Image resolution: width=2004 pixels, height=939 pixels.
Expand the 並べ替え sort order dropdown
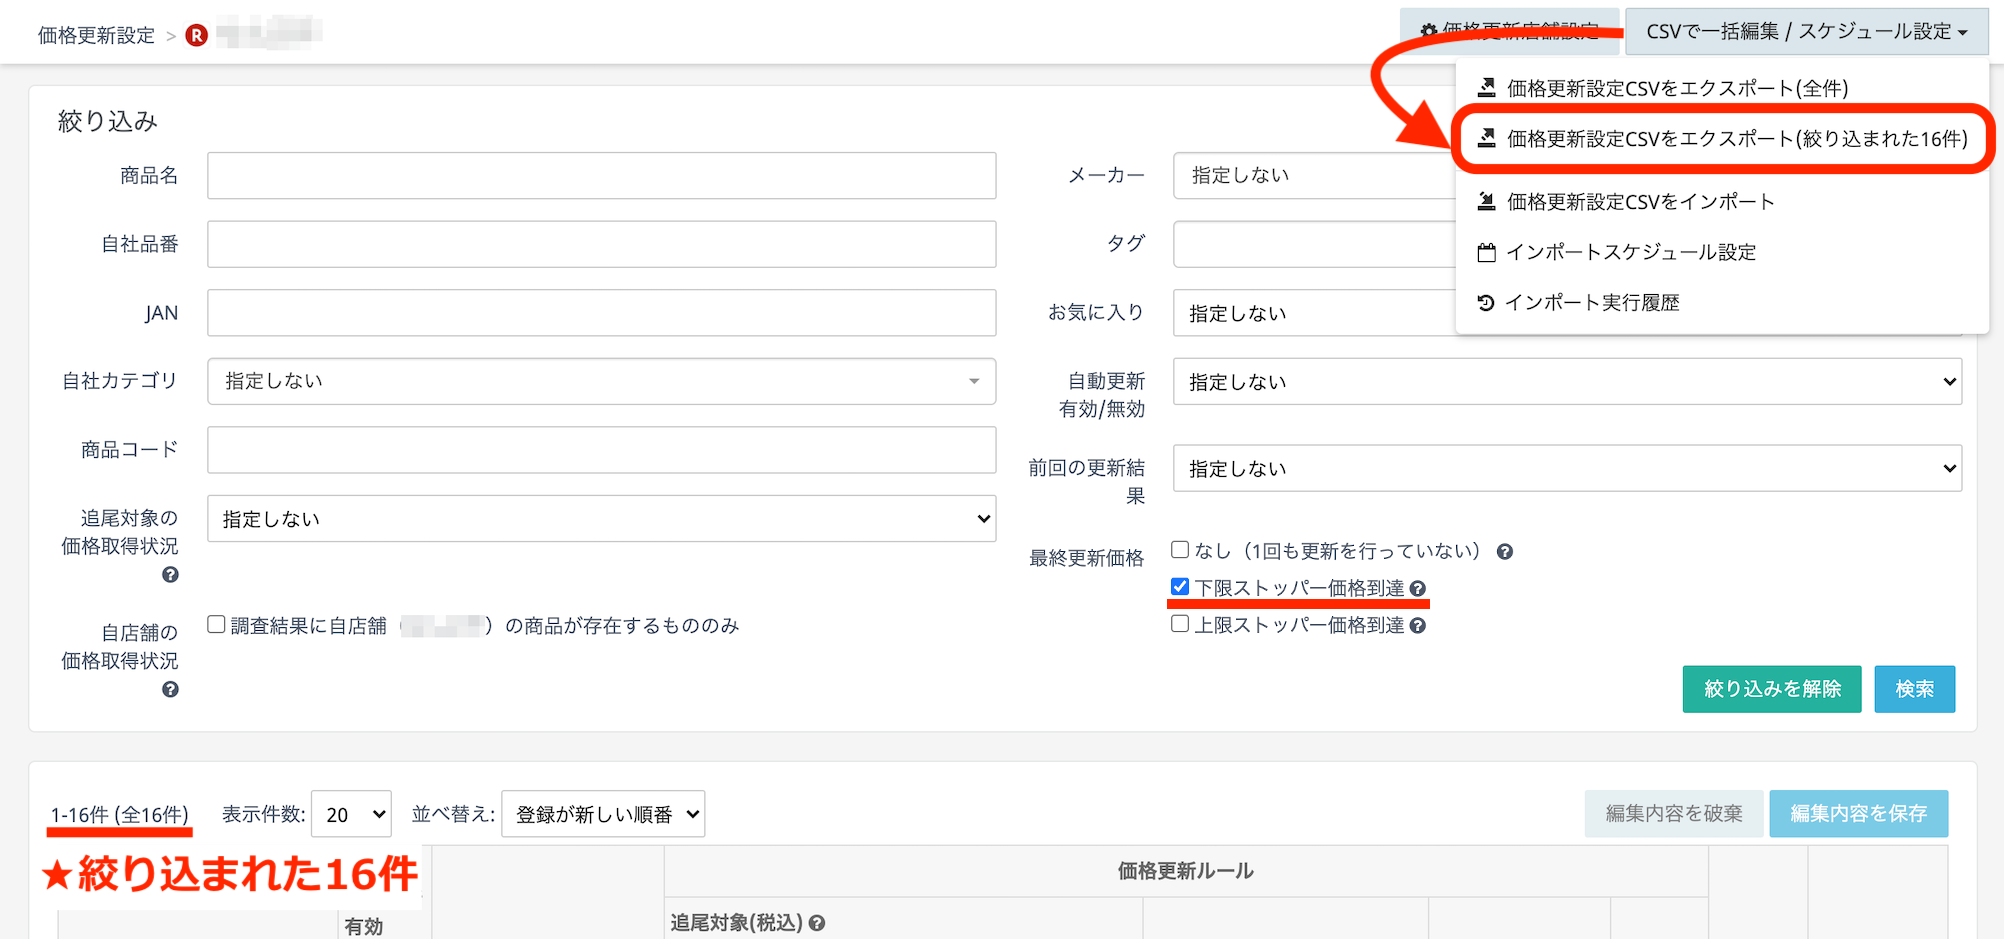pyautogui.click(x=603, y=815)
